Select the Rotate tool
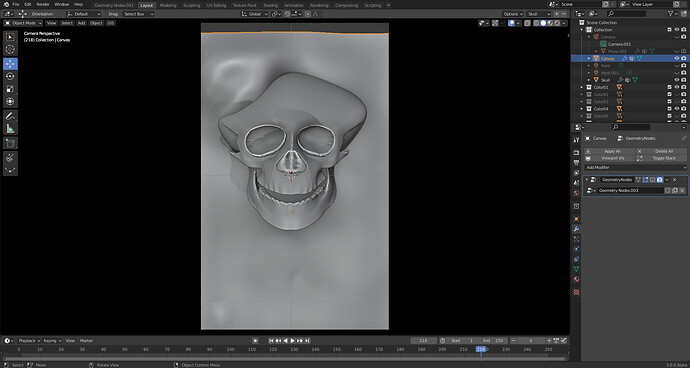Viewport: 690px width, 368px height. click(x=11, y=76)
